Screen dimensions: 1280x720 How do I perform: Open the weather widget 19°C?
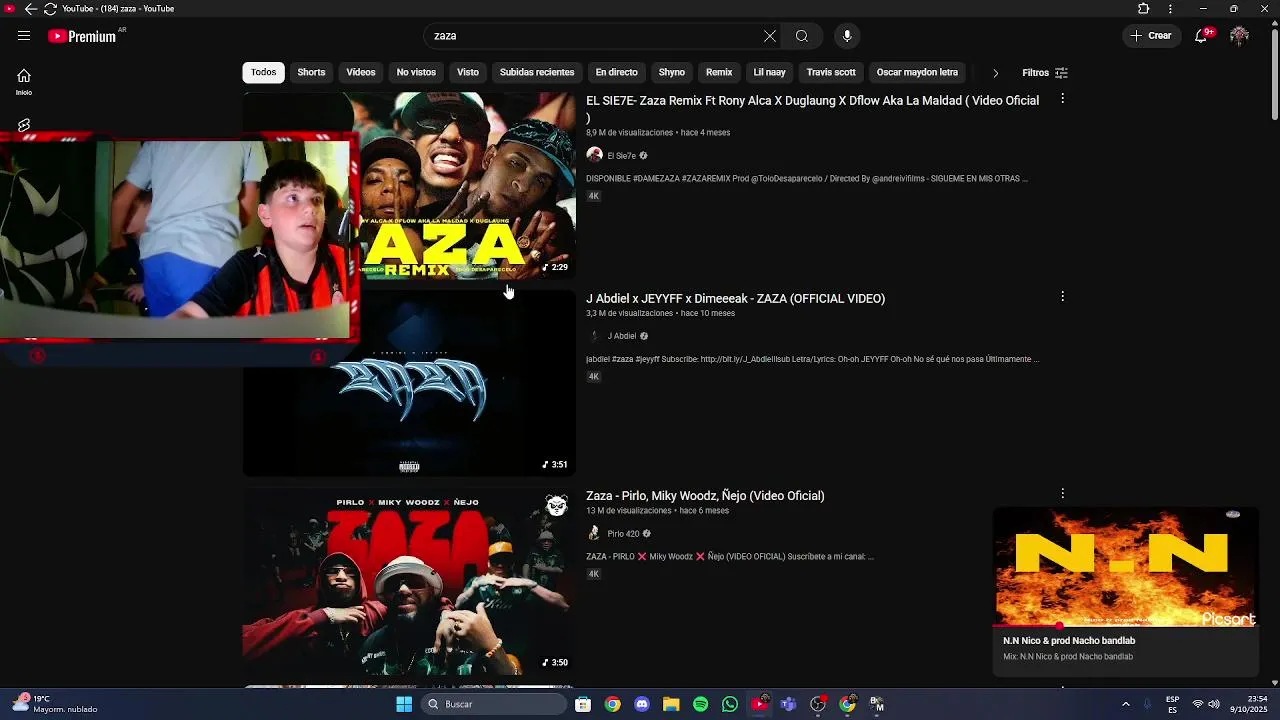point(55,704)
